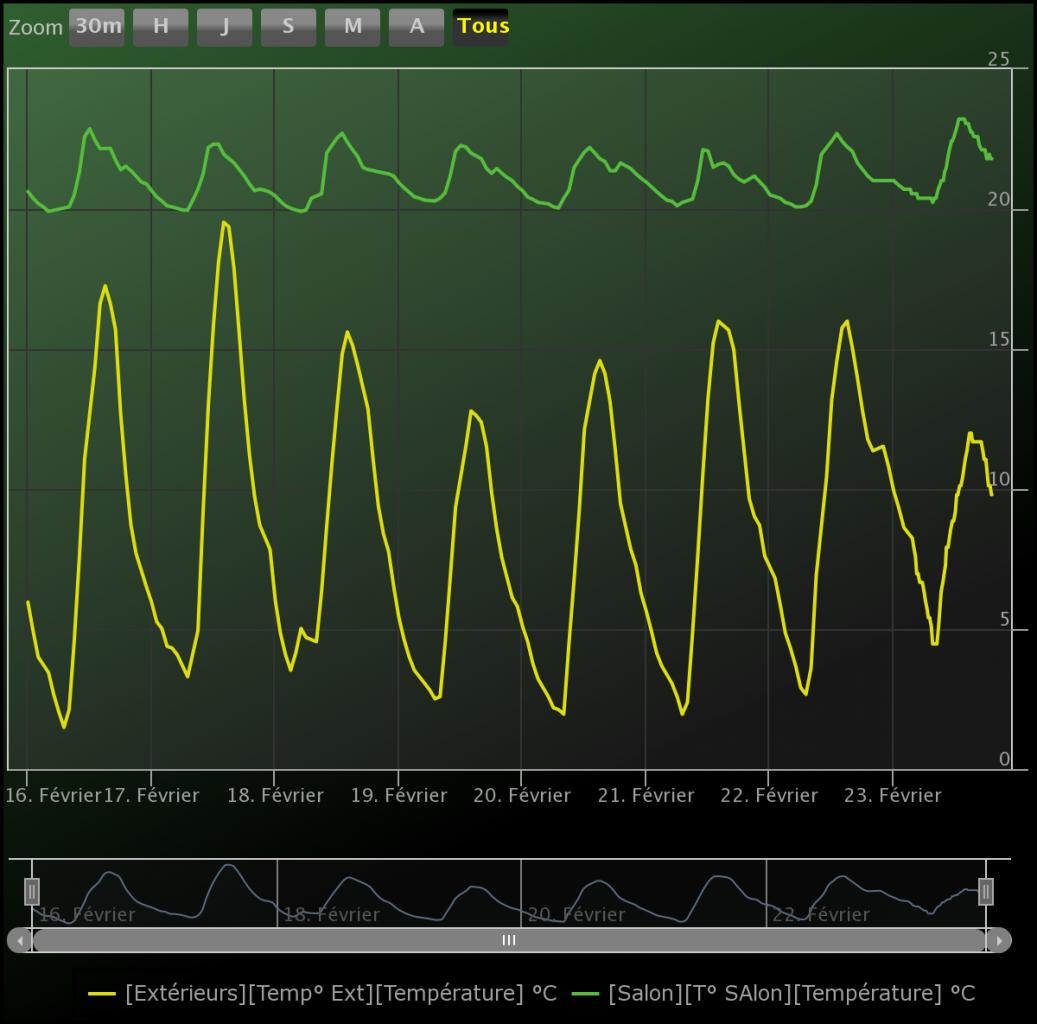Toggle the Salon T° SAlon legend series
Viewport: 1037px width, 1024px height.
(773, 993)
